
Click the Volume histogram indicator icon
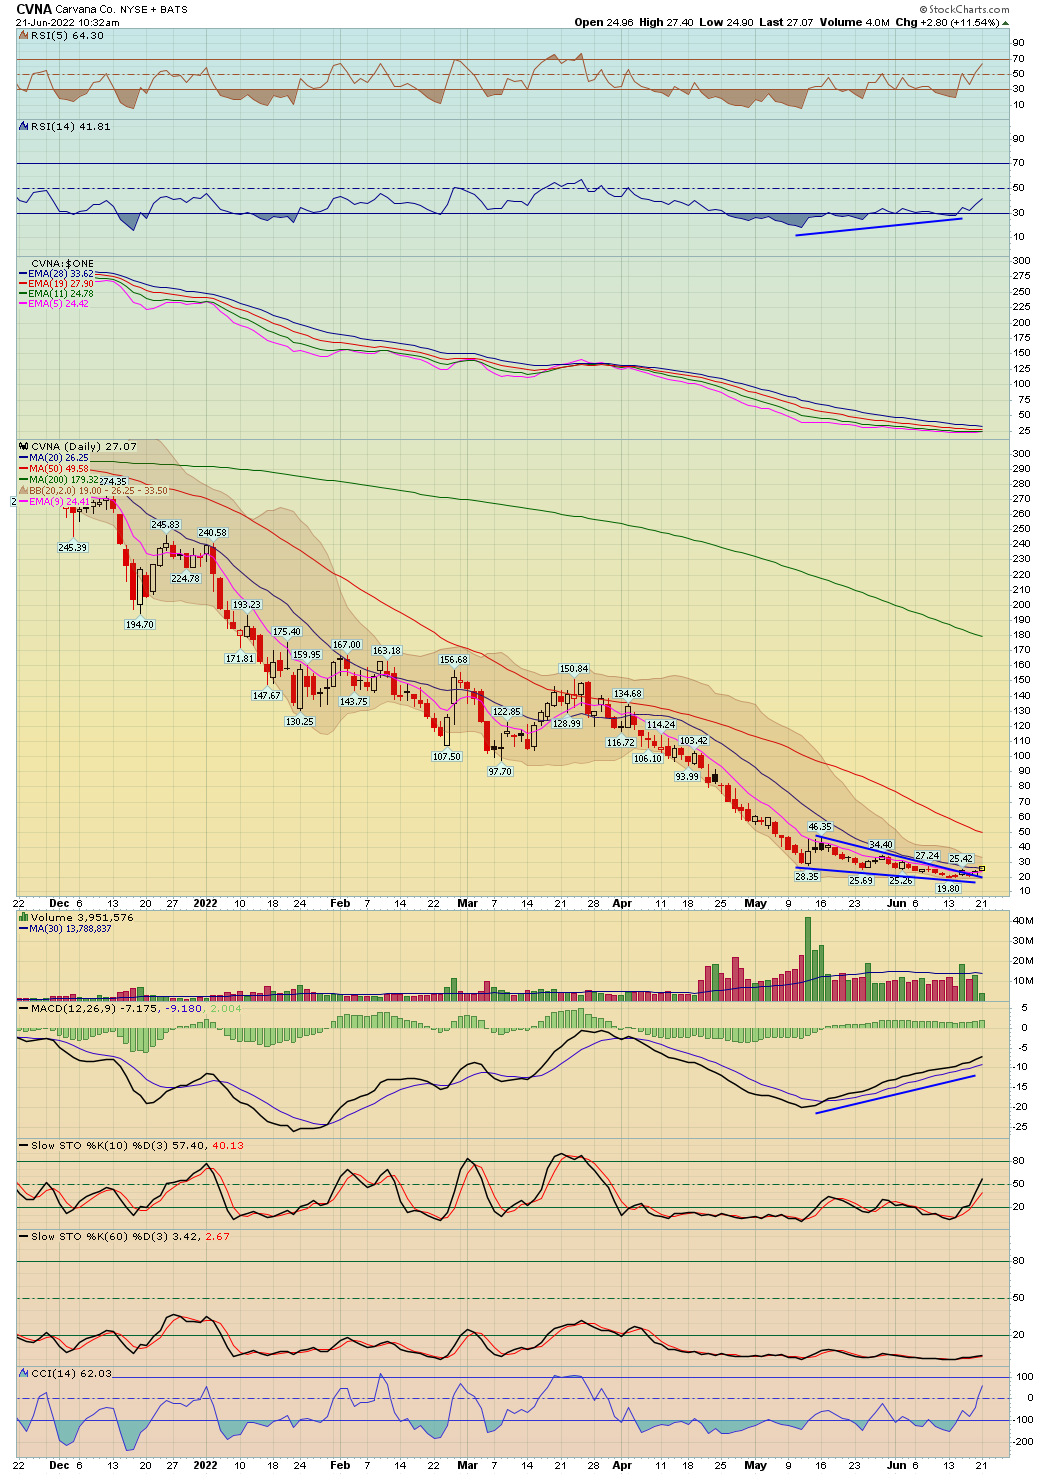point(24,916)
